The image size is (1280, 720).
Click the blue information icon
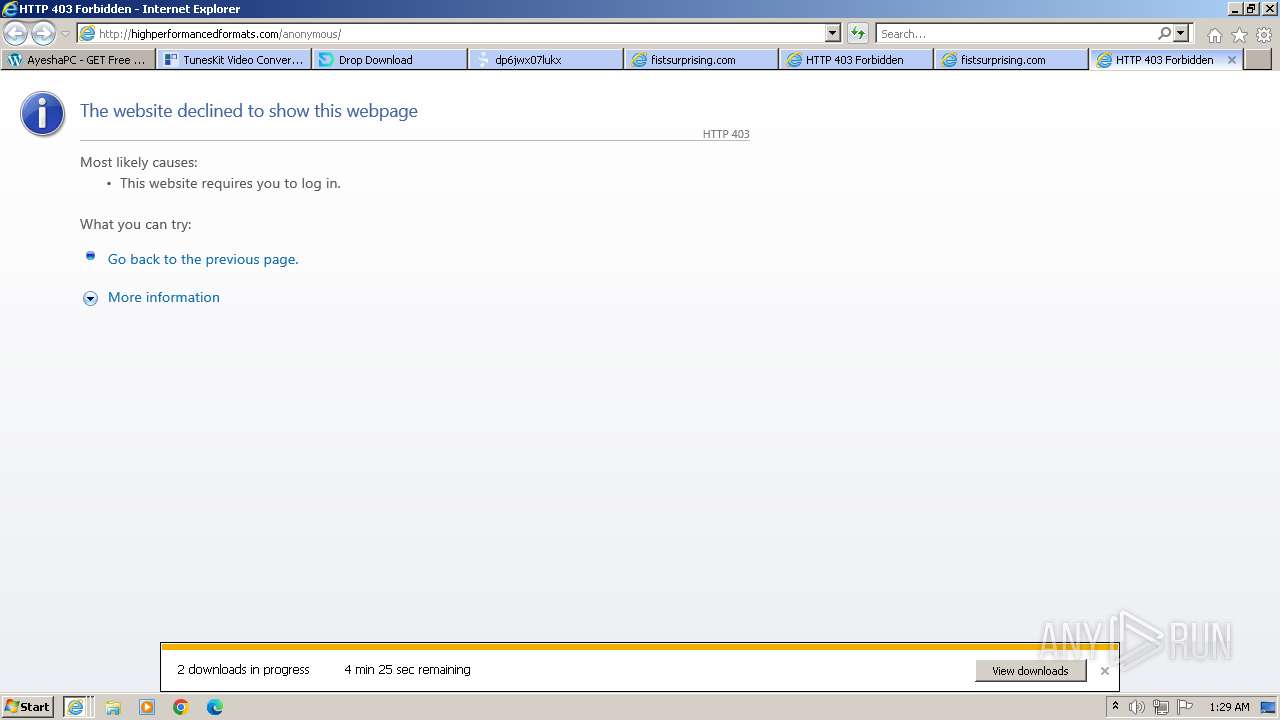[42, 114]
